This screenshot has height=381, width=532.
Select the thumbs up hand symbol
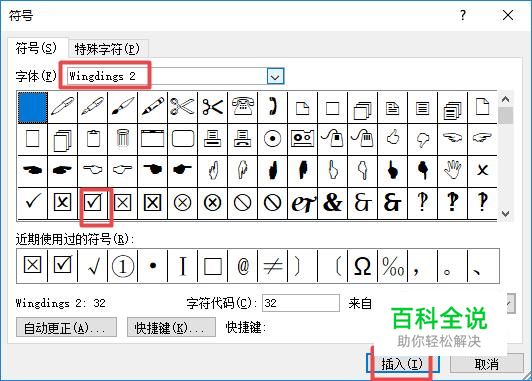point(393,139)
